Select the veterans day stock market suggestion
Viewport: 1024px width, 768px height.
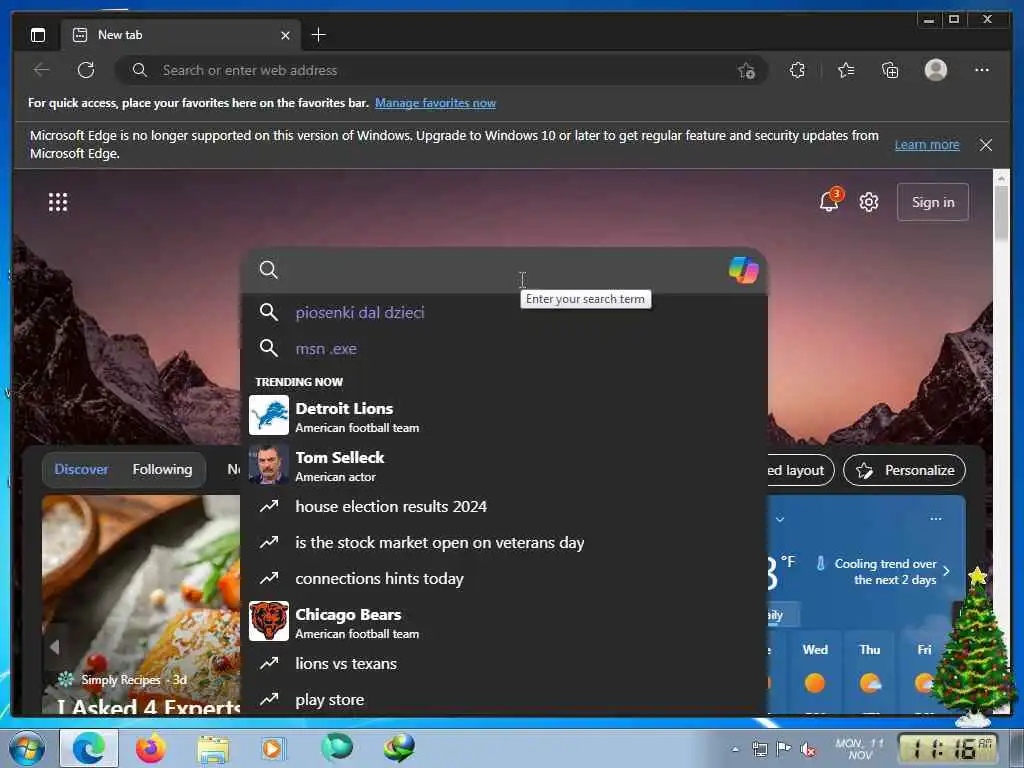coord(504,543)
